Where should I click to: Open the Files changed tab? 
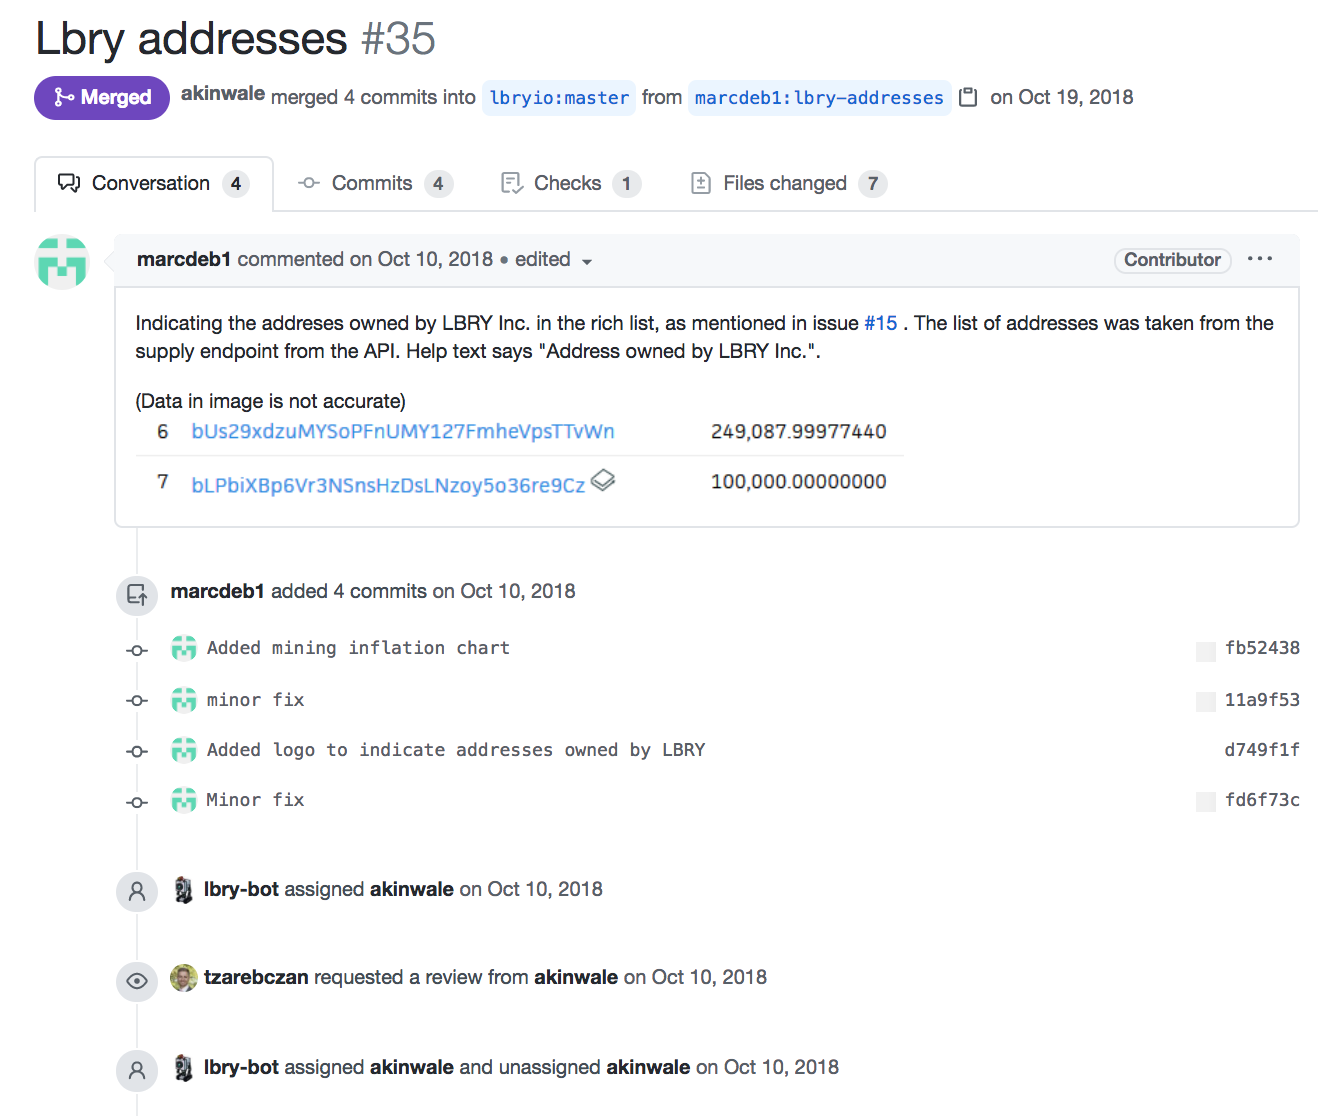(x=789, y=183)
